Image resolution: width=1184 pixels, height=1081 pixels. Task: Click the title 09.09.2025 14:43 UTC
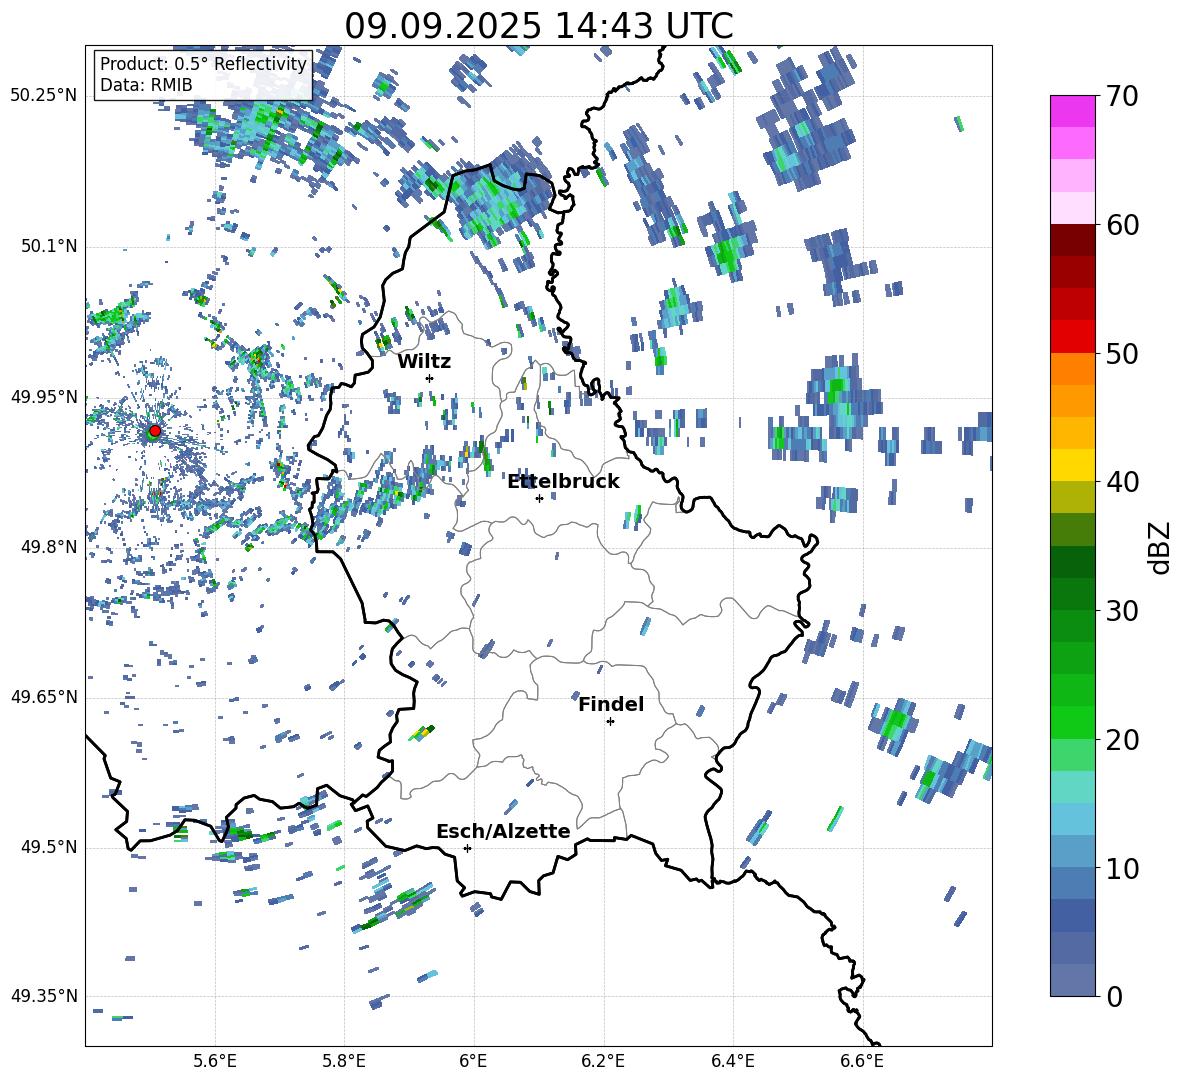click(x=539, y=26)
